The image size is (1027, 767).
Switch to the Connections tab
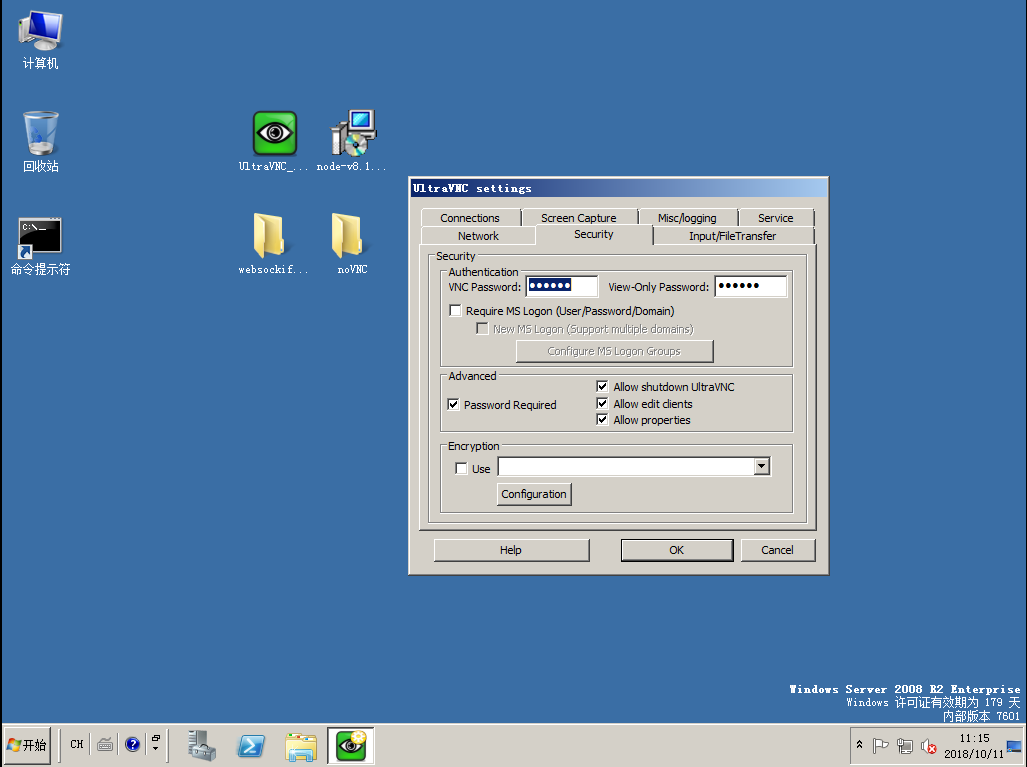point(470,217)
